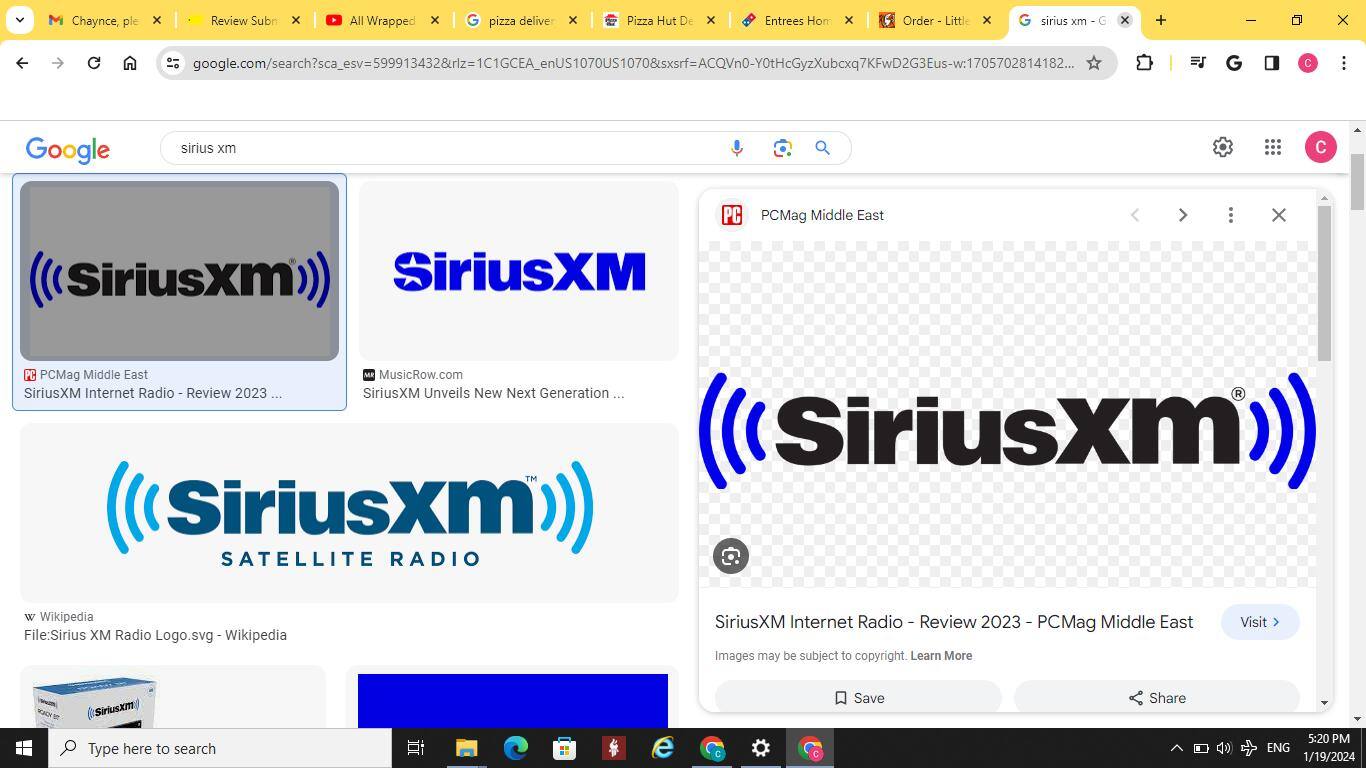Viewport: 1366px width, 768px height.
Task: Search inside image with Lens icon
Action: tap(731, 556)
